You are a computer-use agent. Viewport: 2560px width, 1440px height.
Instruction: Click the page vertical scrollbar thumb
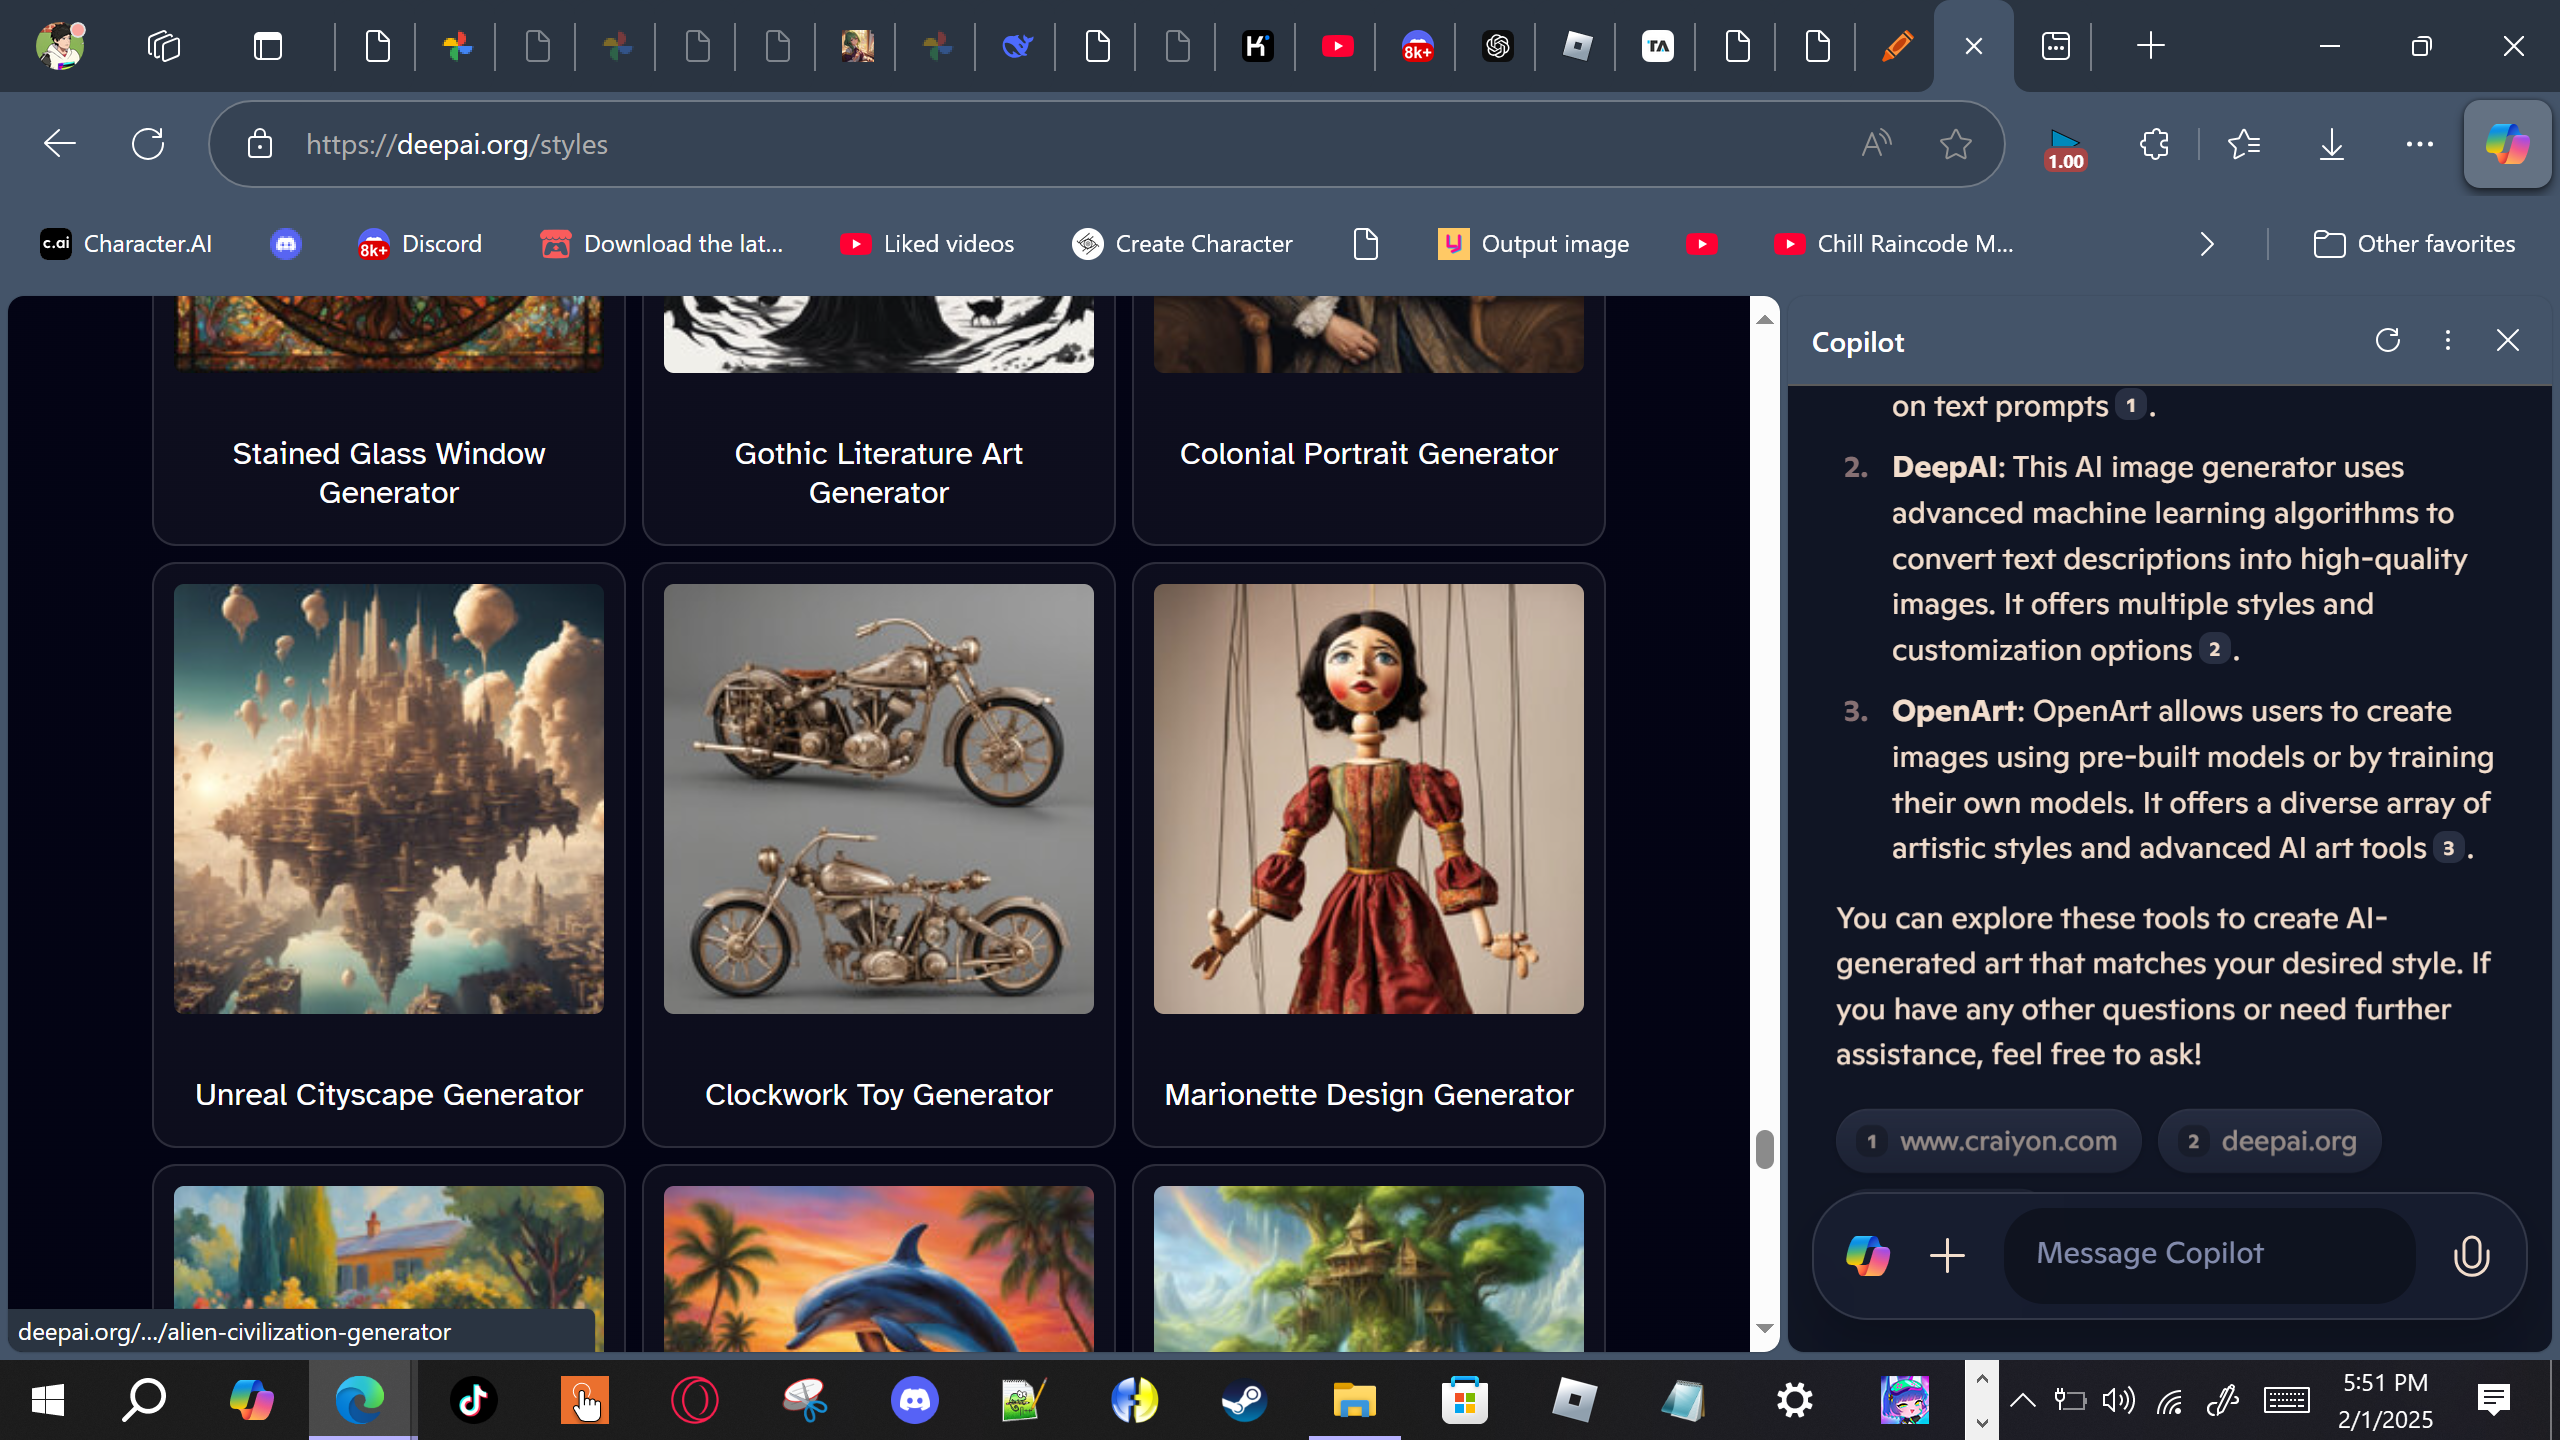click(1764, 1149)
